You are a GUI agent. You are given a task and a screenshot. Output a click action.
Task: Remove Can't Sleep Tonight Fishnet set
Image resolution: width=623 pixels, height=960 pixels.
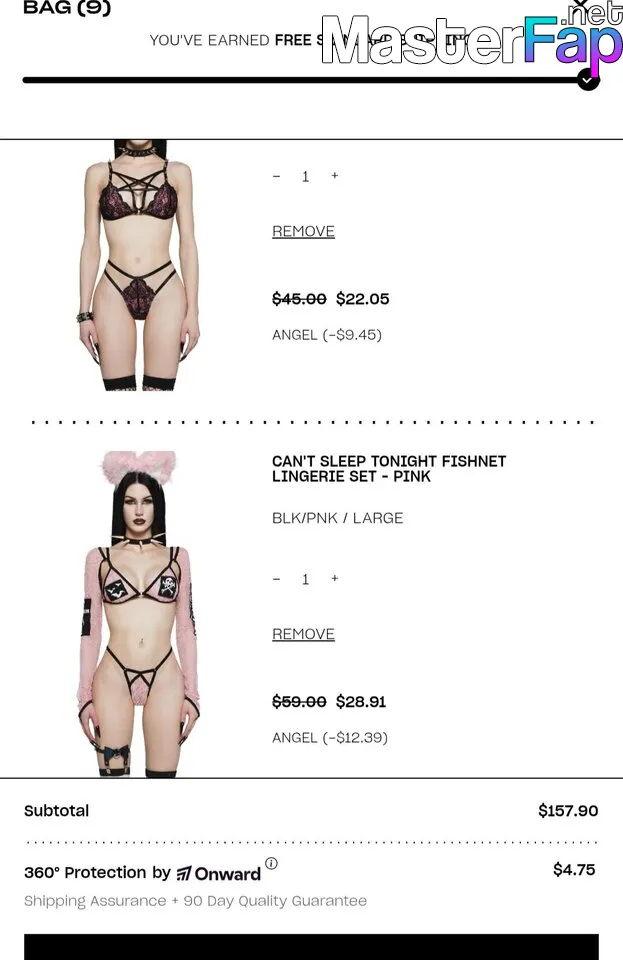click(x=304, y=634)
